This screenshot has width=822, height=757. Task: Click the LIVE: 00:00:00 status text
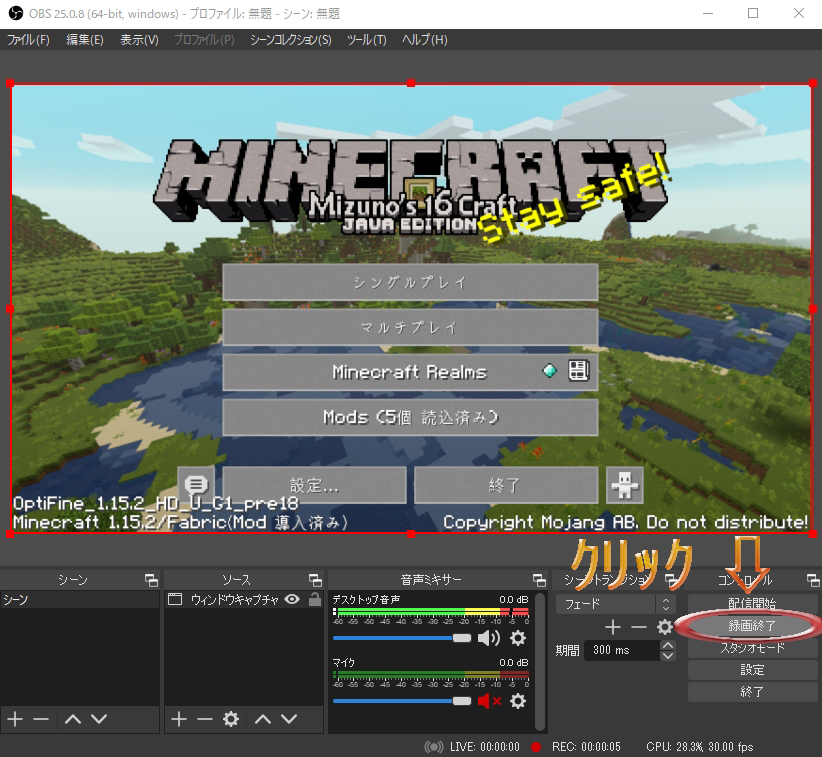(485, 747)
